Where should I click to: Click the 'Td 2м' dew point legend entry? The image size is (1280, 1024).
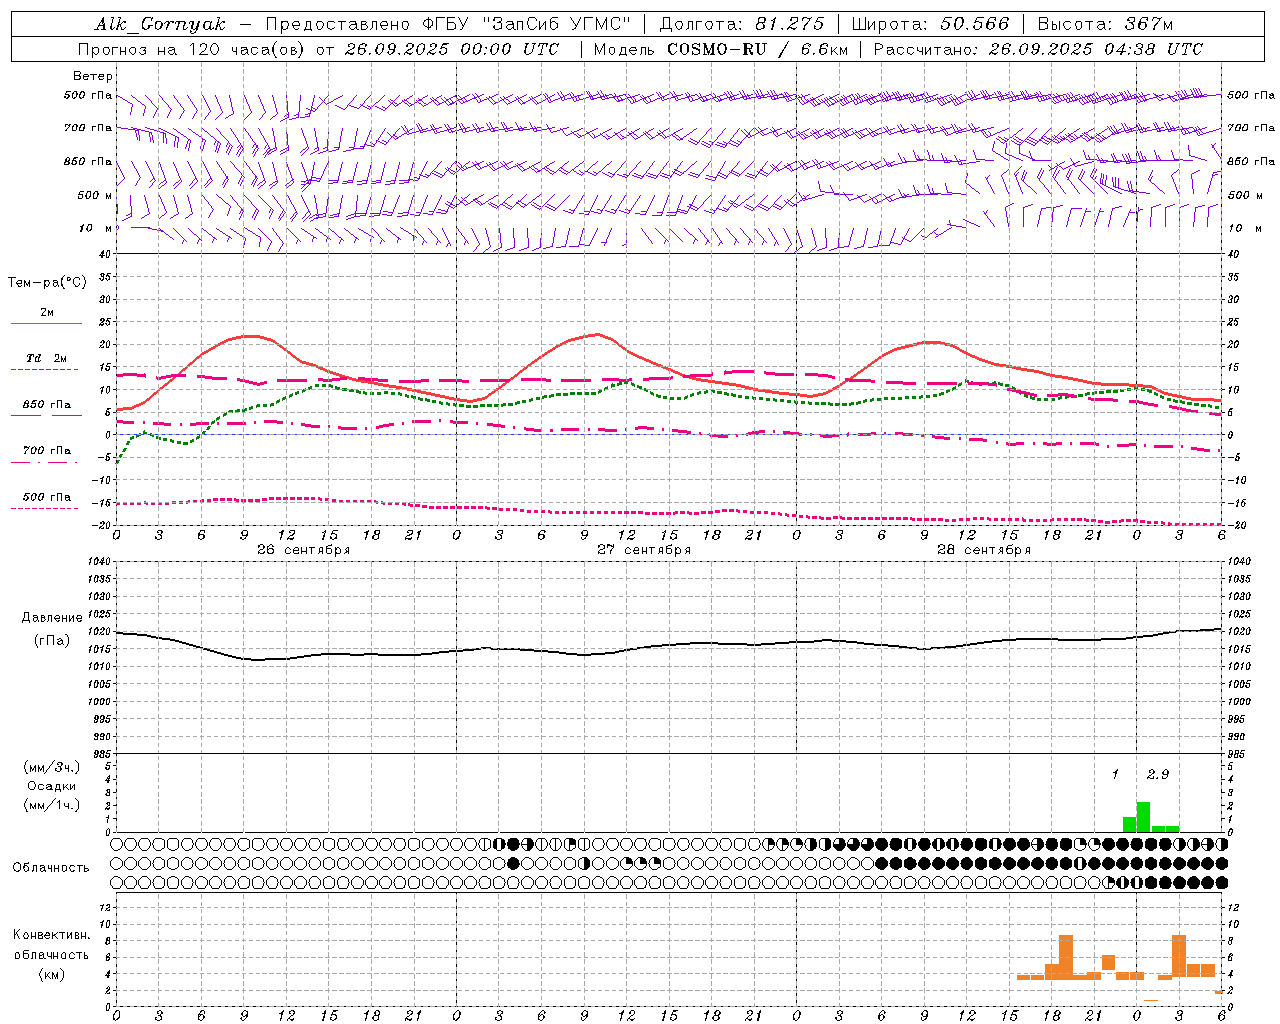(x=47, y=358)
